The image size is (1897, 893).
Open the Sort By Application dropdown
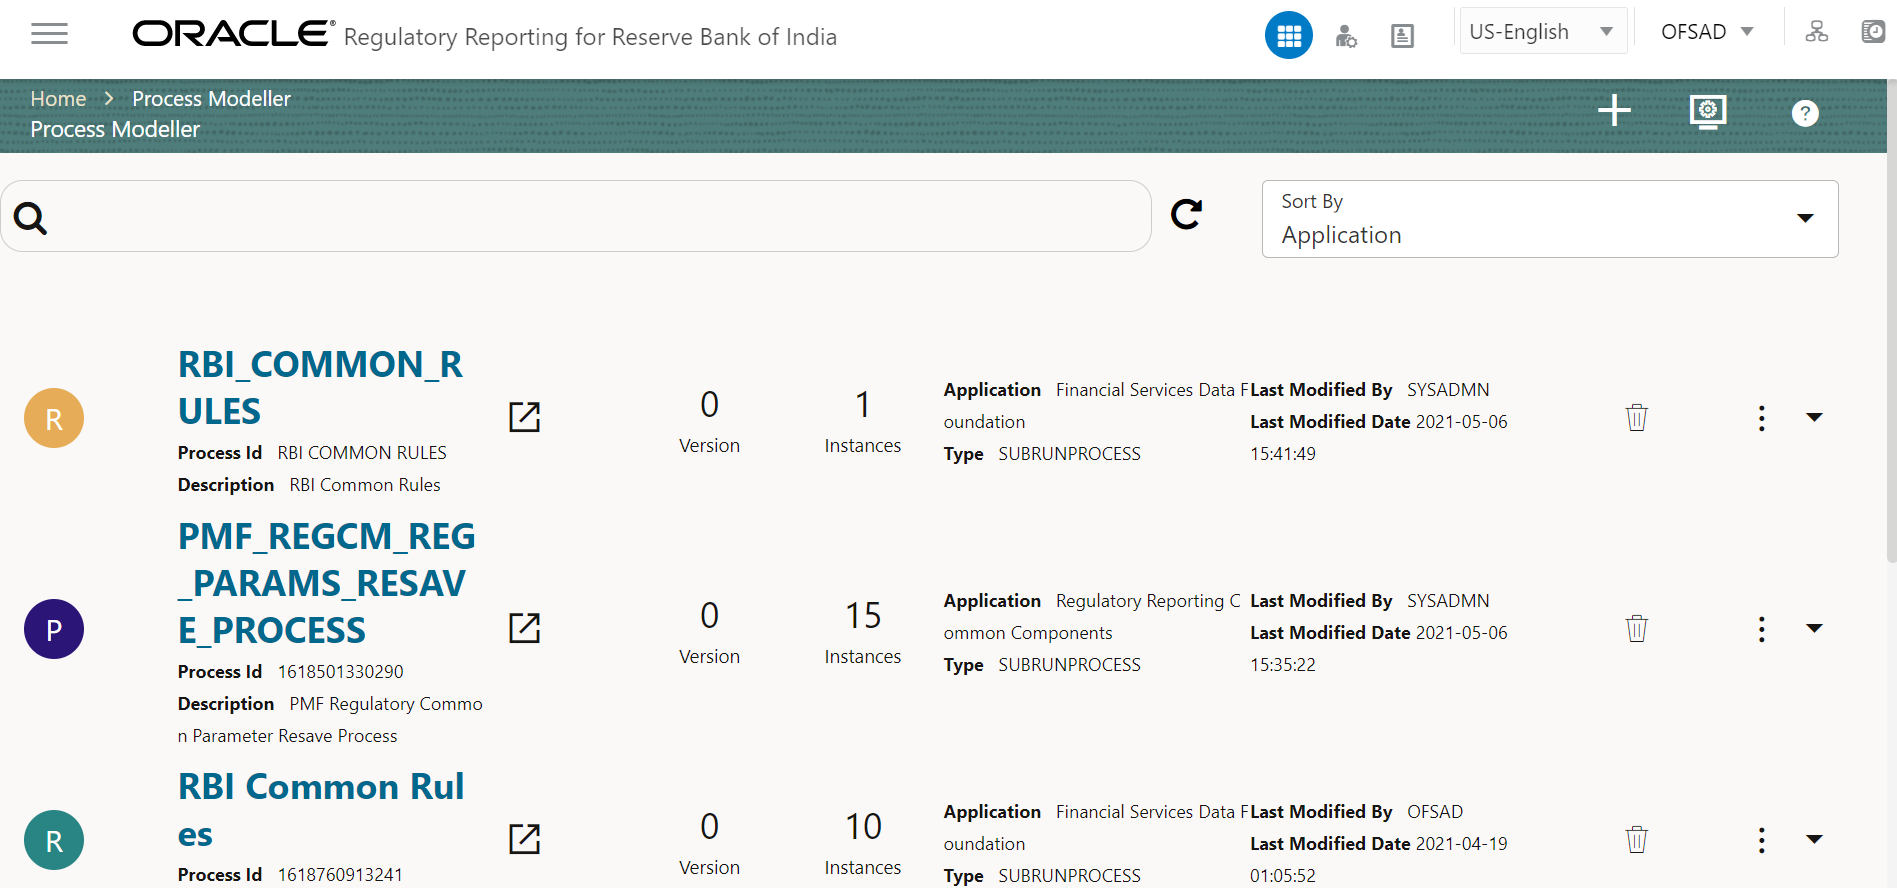[1550, 219]
